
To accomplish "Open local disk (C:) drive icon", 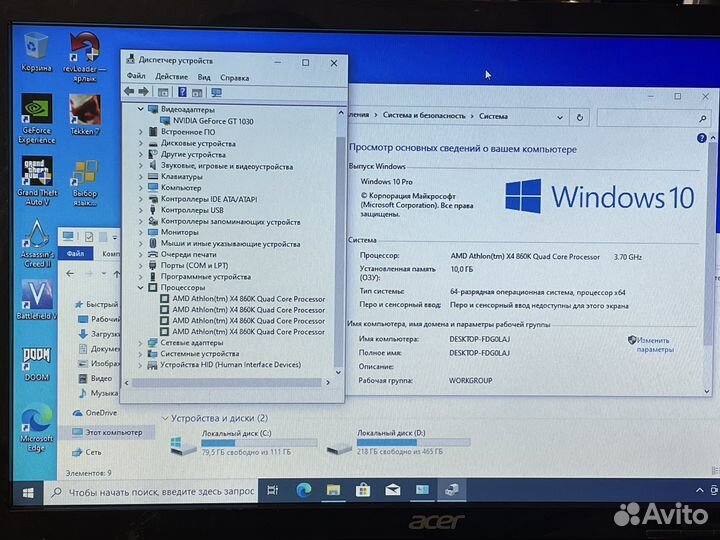I will click(183, 445).
